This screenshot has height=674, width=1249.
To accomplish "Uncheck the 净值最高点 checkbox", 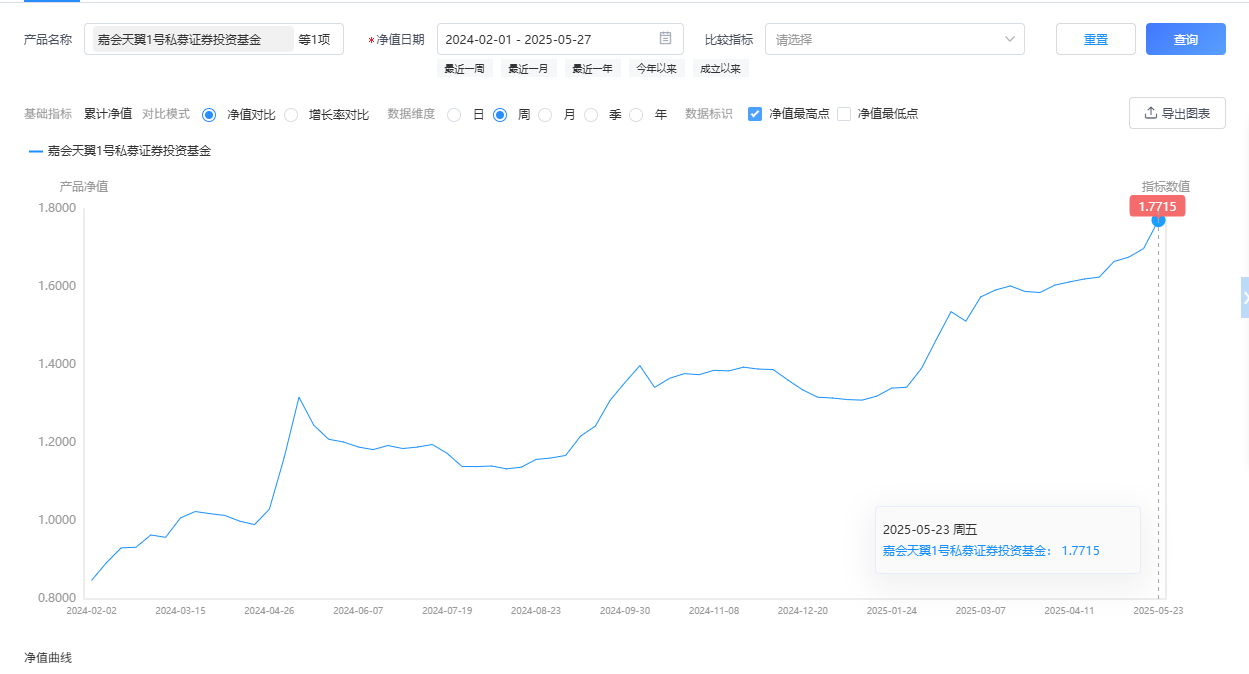I will coord(755,114).
